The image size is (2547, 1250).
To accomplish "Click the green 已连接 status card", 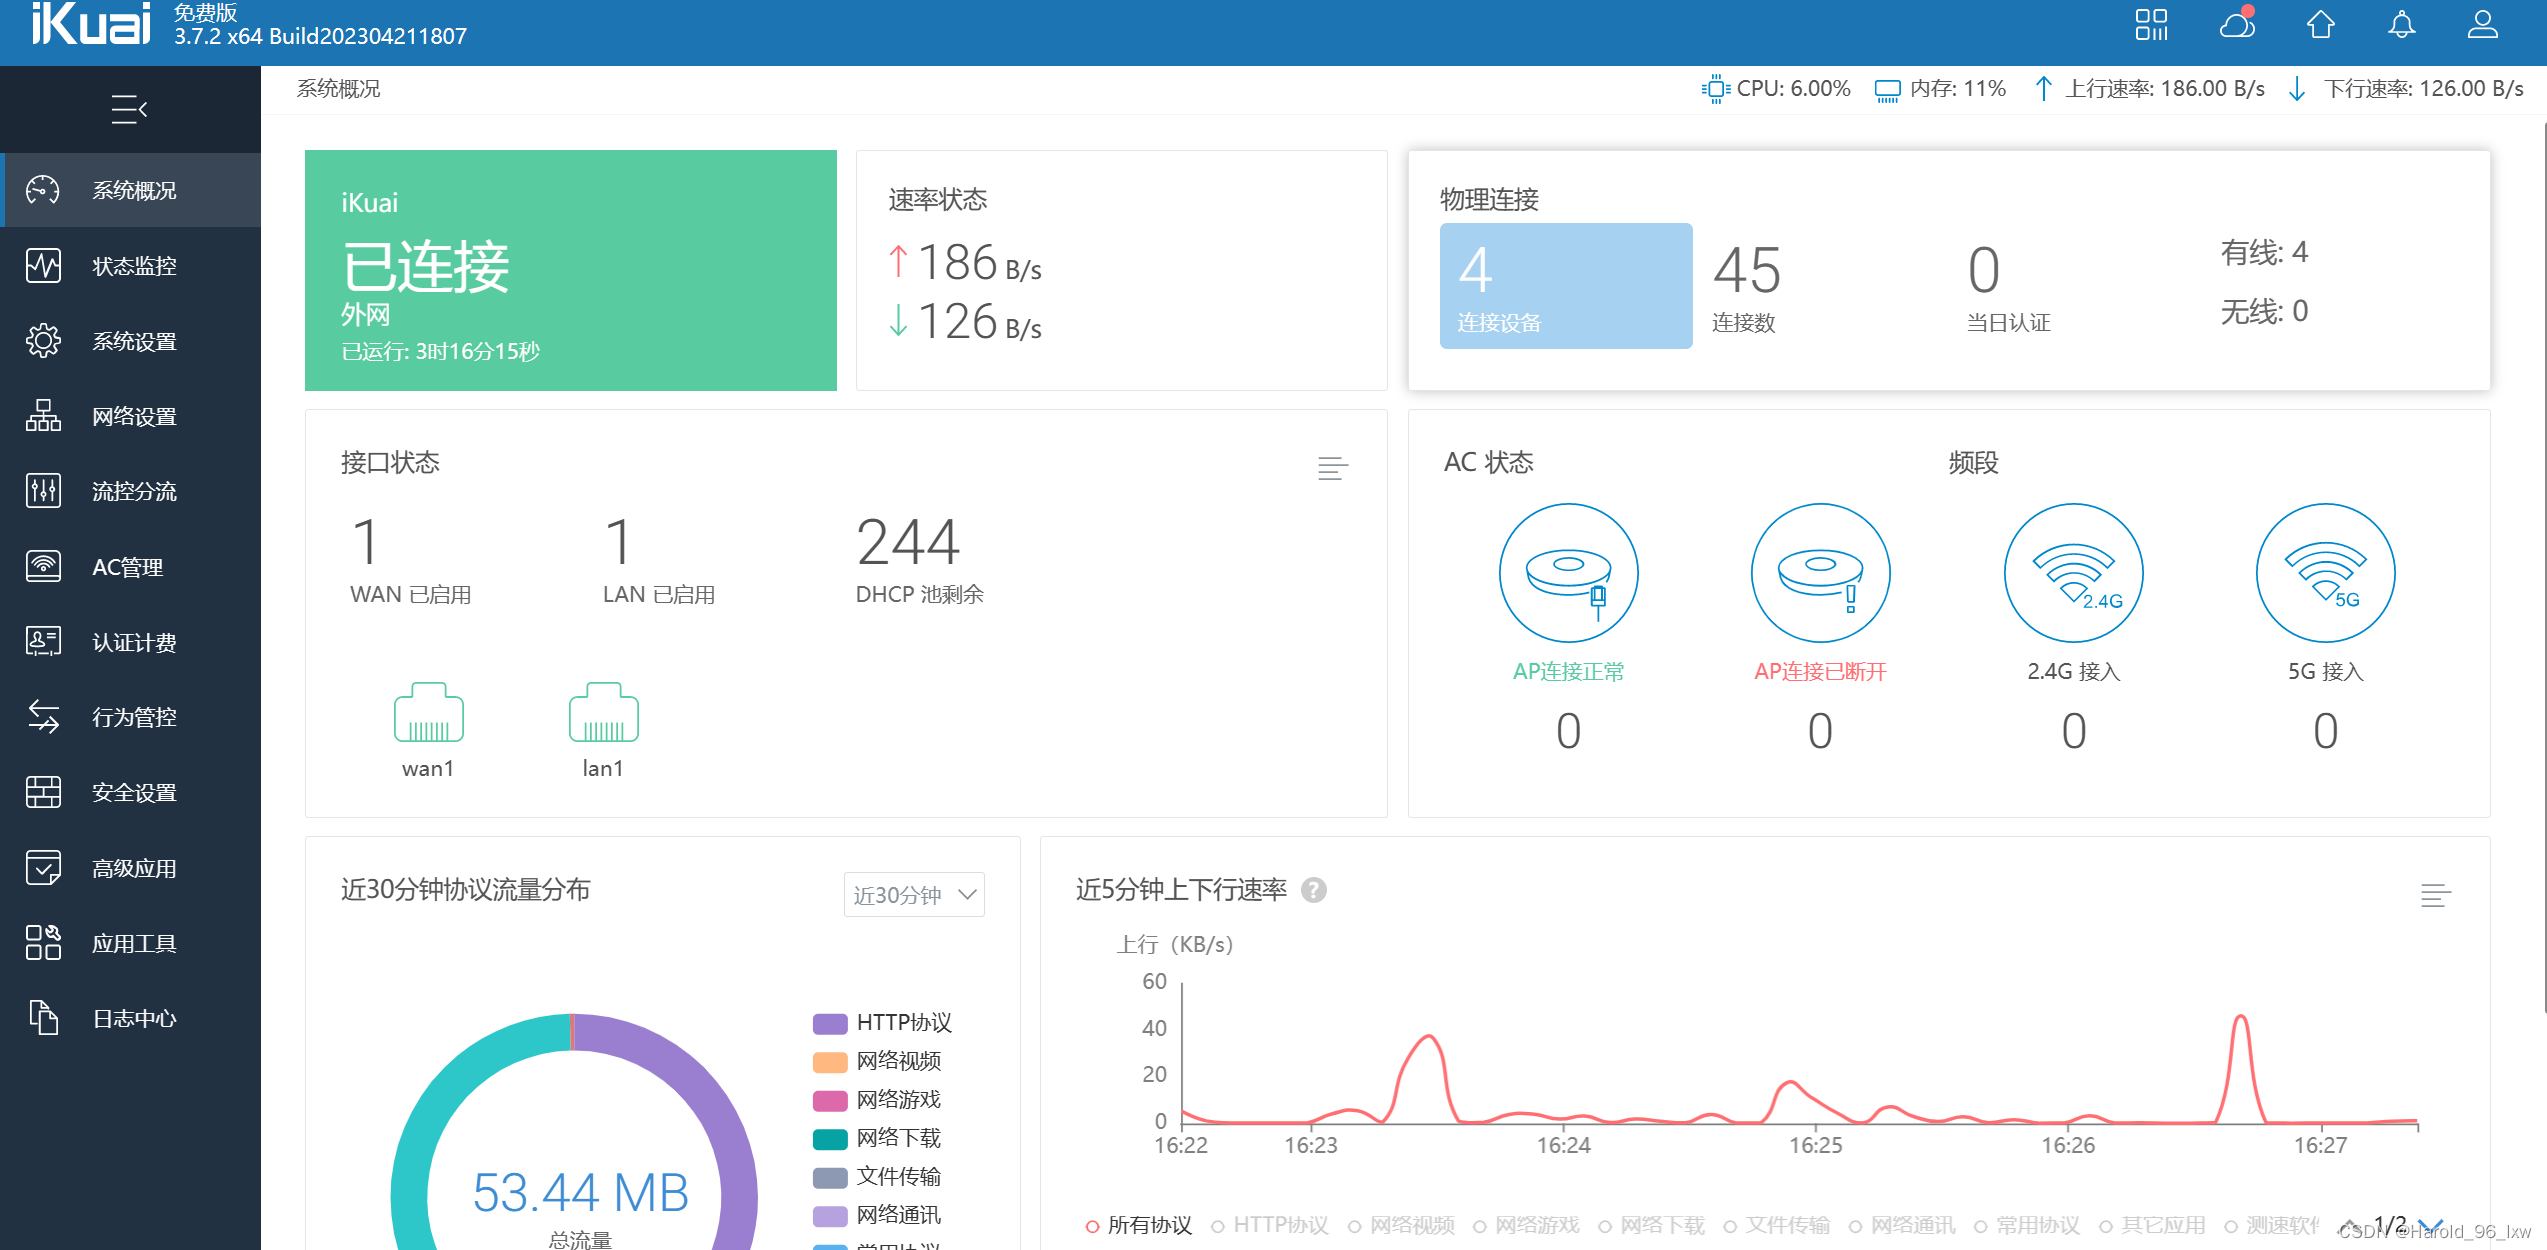I will pyautogui.click(x=571, y=270).
